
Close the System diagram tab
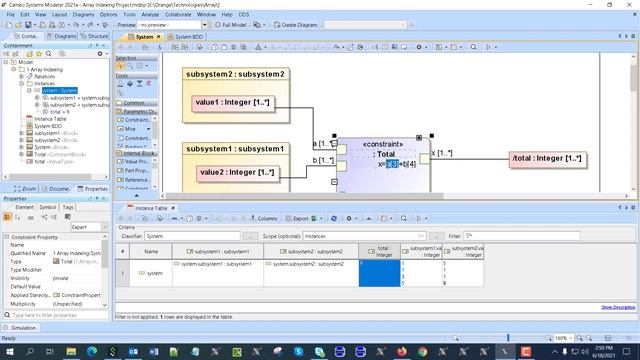(x=159, y=37)
